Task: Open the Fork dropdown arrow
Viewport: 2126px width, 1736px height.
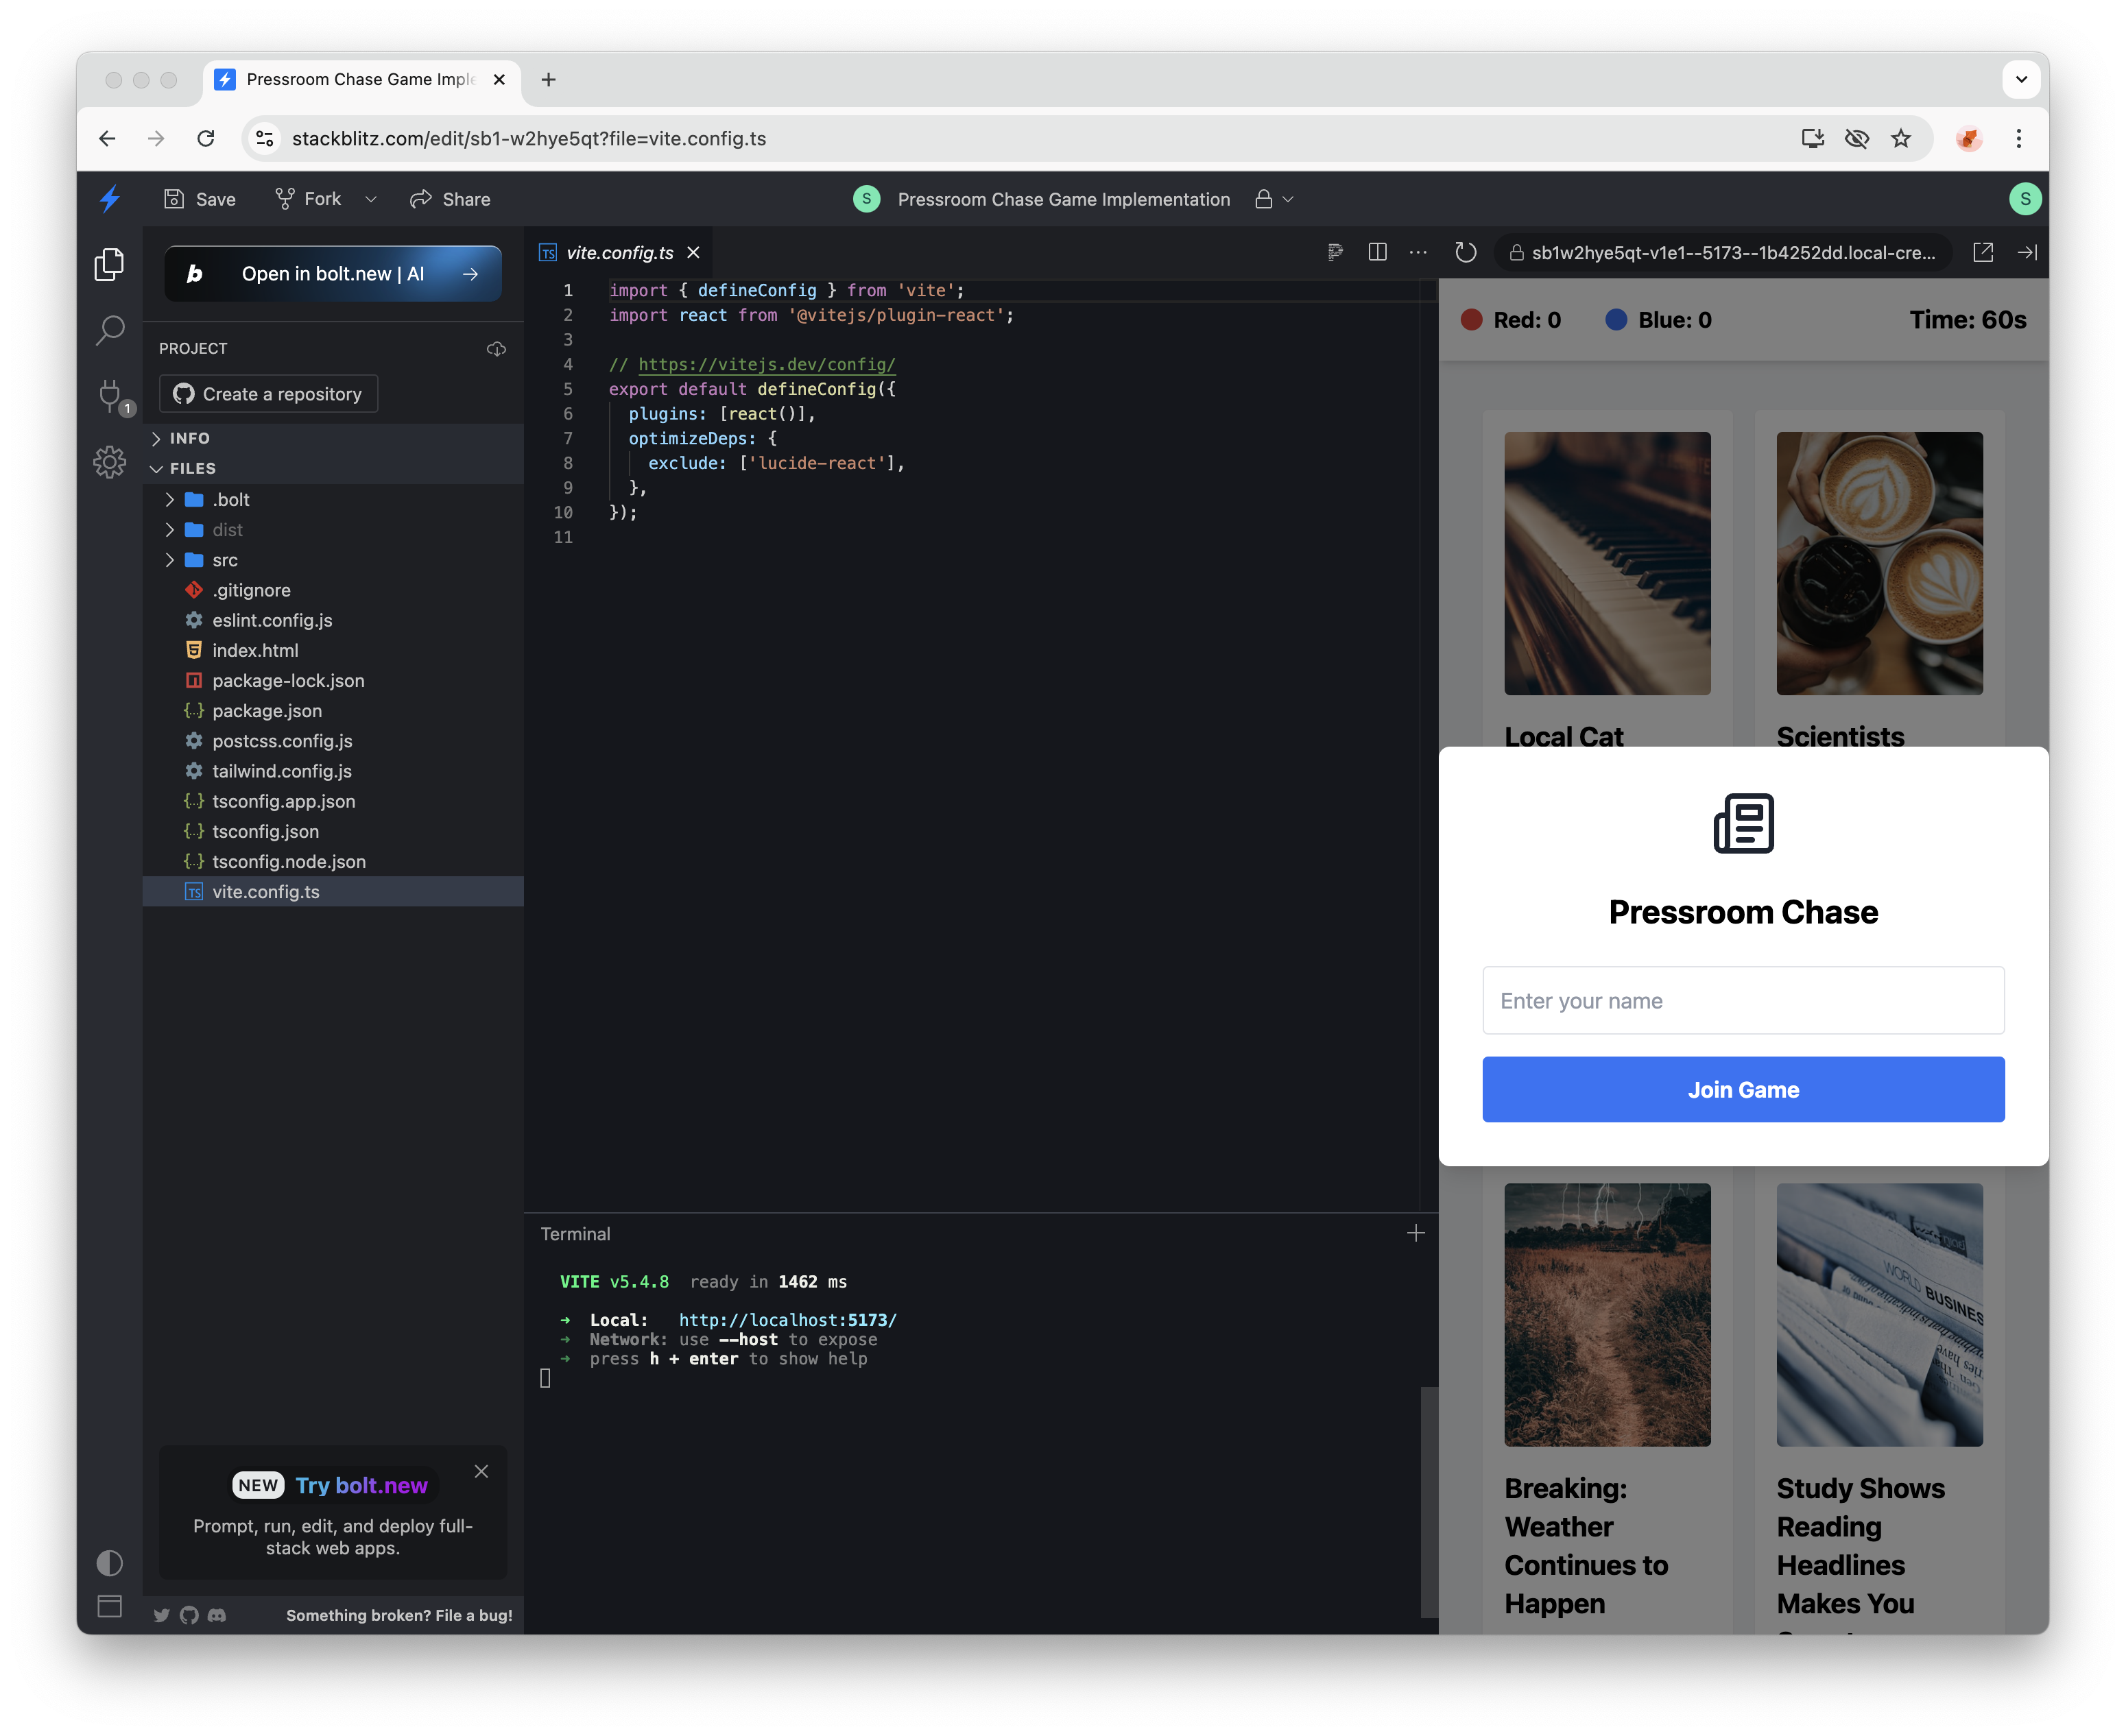Action: (371, 199)
